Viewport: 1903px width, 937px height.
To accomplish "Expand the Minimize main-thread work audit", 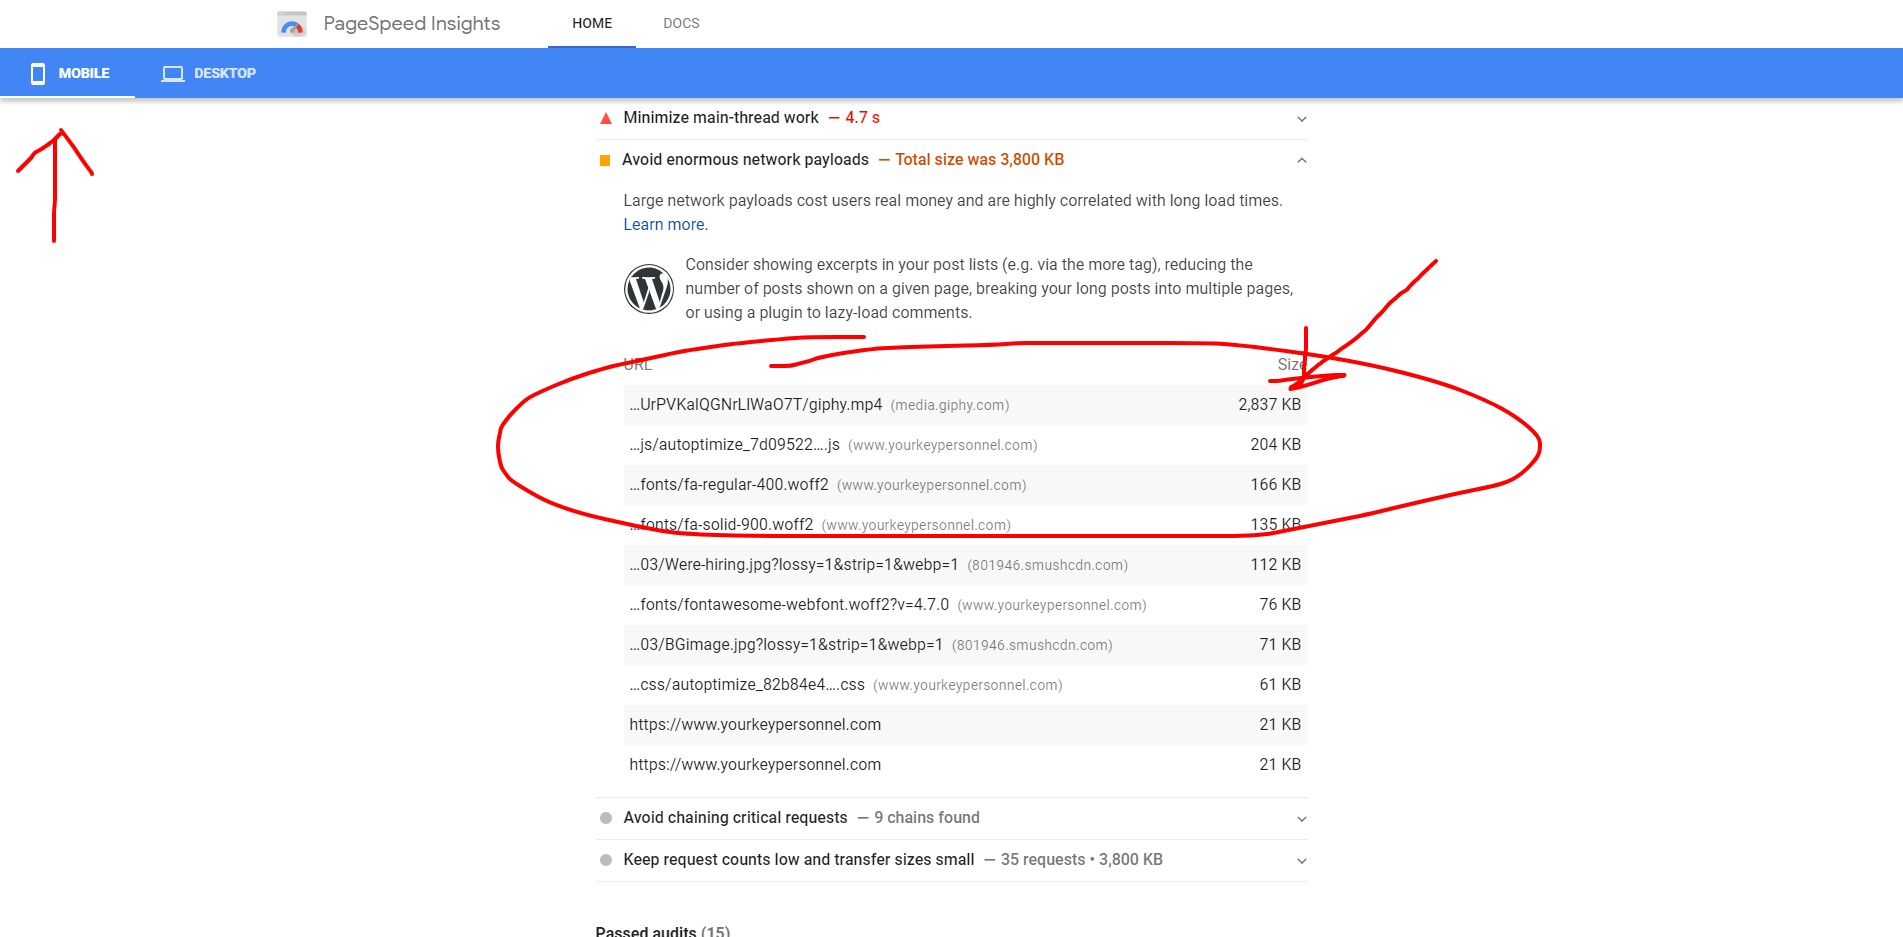I will click(1301, 119).
